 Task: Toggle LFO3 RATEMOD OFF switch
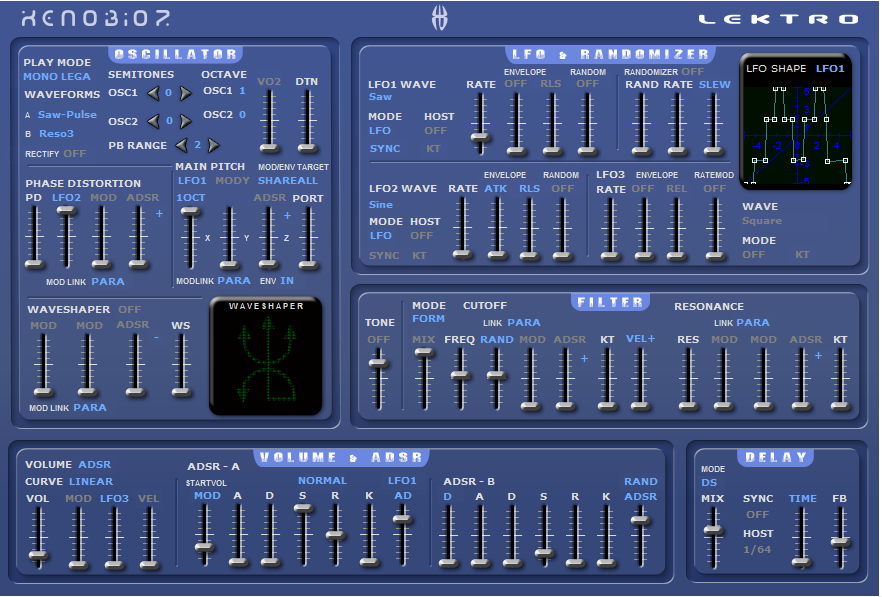714,188
